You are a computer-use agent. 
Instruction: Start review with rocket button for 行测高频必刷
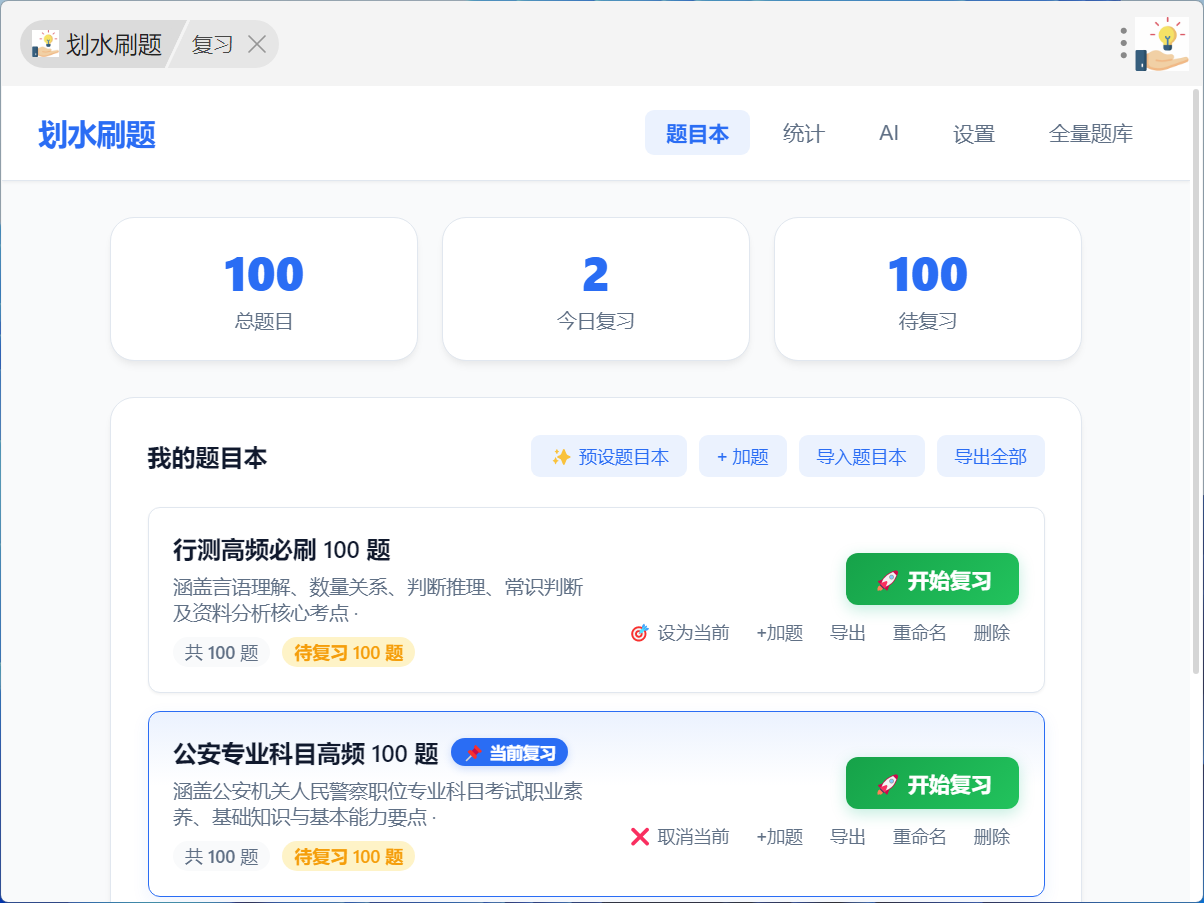point(932,580)
